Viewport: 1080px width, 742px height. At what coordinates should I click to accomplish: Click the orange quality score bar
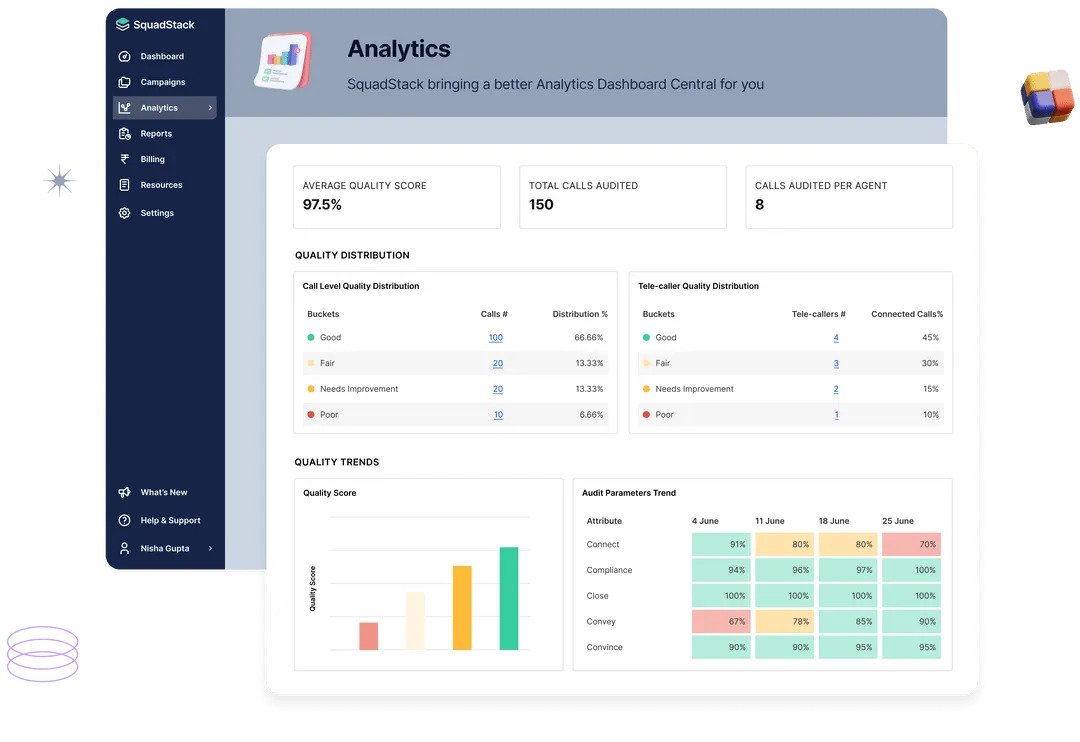tap(462, 608)
